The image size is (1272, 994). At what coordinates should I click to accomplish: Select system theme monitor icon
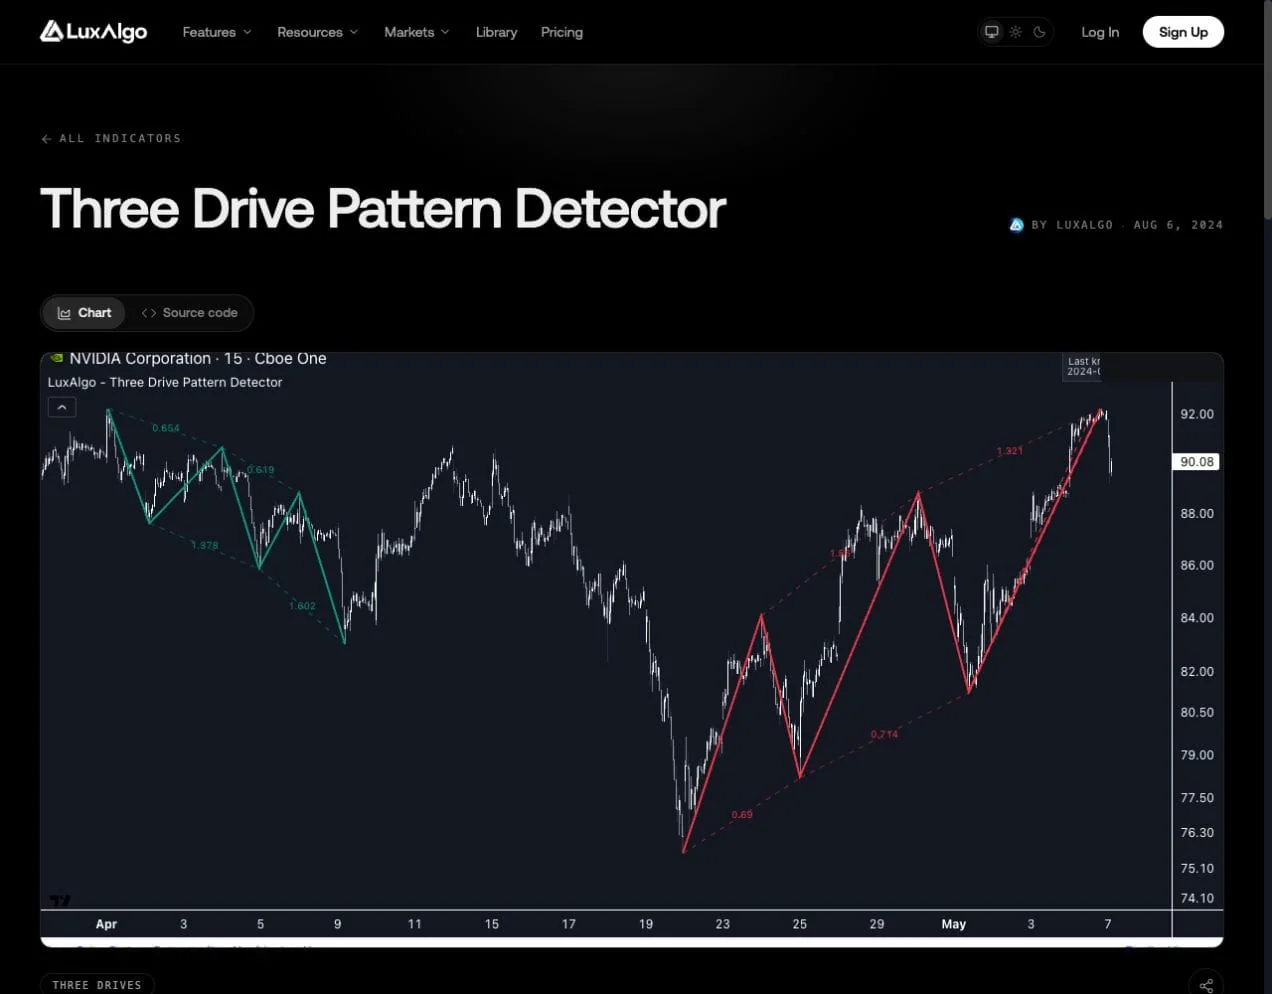click(x=992, y=32)
